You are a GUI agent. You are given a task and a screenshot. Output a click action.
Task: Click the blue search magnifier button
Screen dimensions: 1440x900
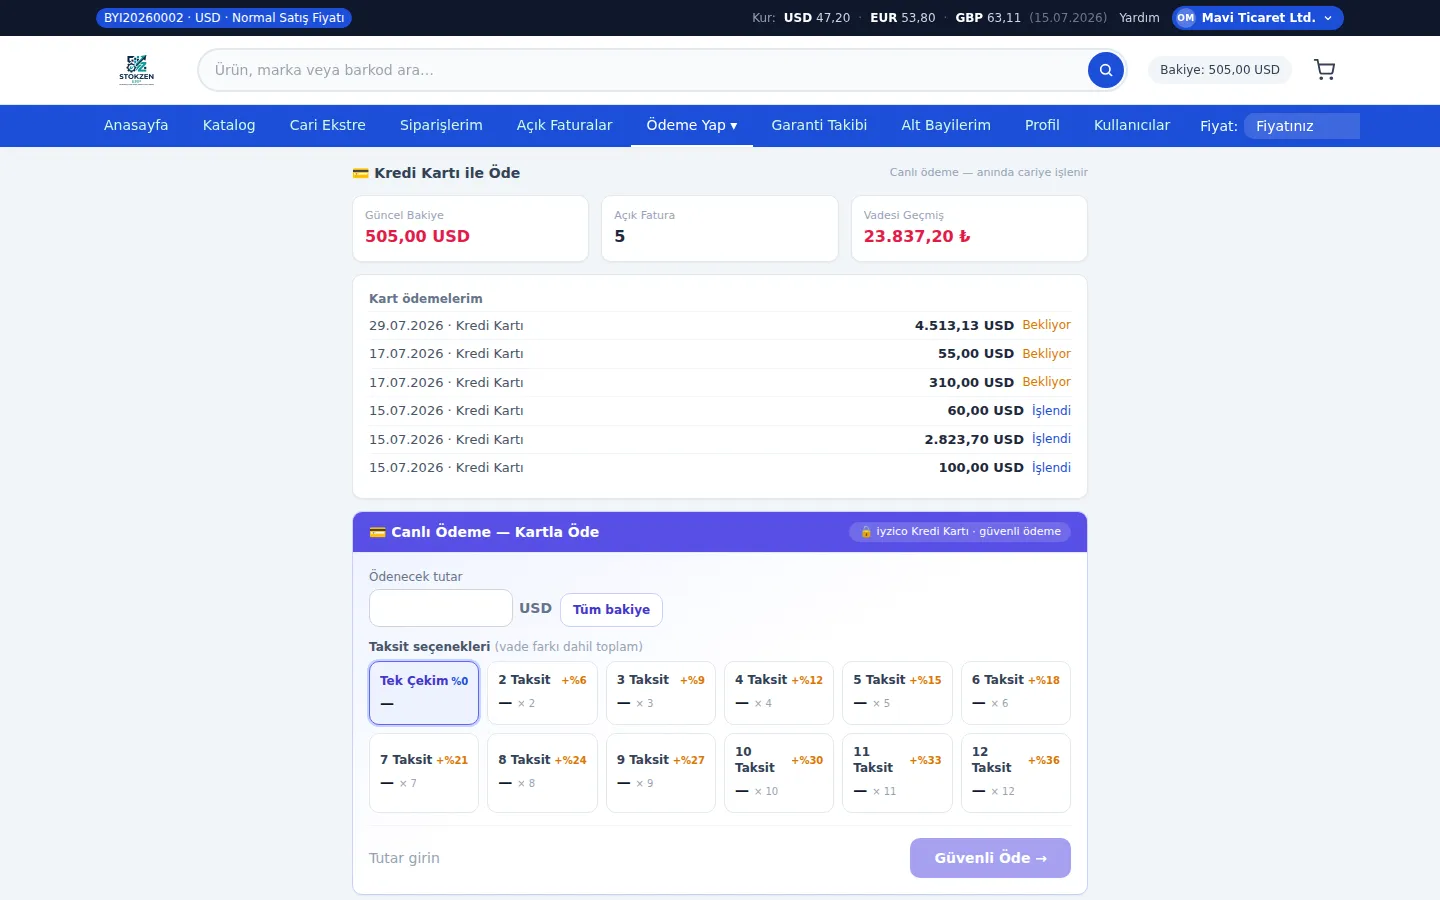[x=1106, y=70]
